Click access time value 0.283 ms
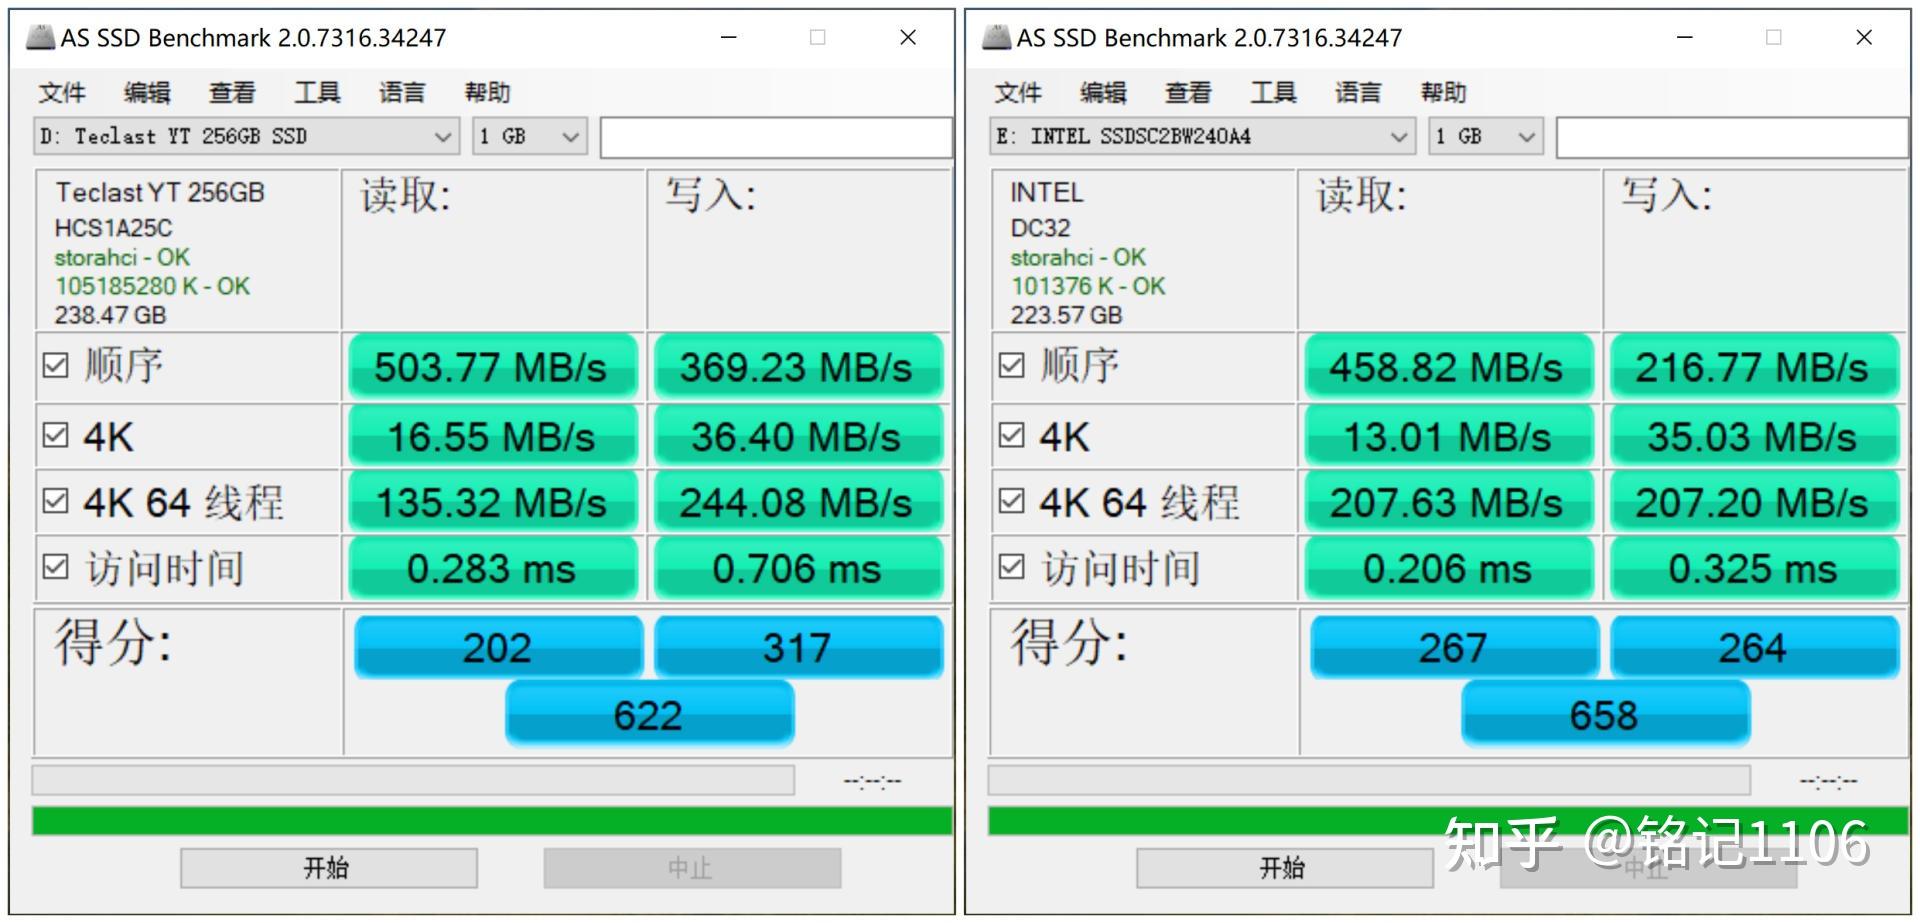This screenshot has height=923, width=1920. point(492,568)
